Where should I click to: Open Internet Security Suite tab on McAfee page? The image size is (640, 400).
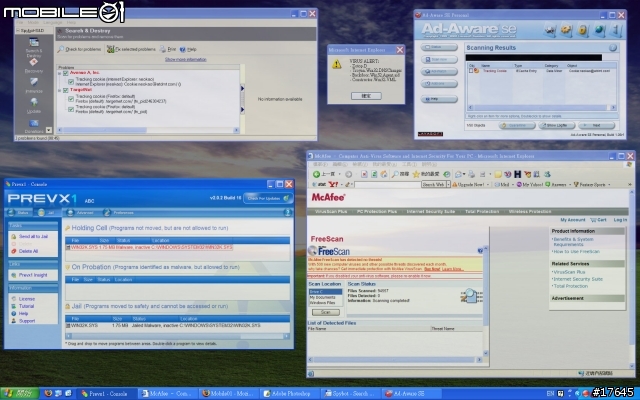coord(431,211)
